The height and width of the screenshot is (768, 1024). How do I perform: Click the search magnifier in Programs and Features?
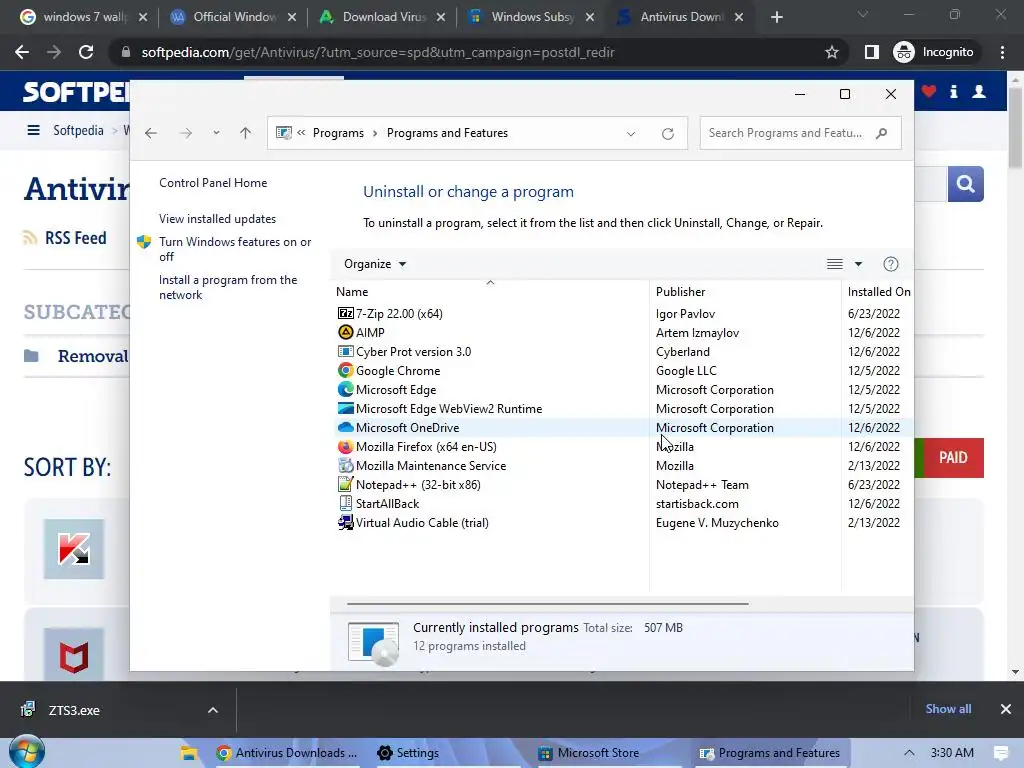coord(881,133)
